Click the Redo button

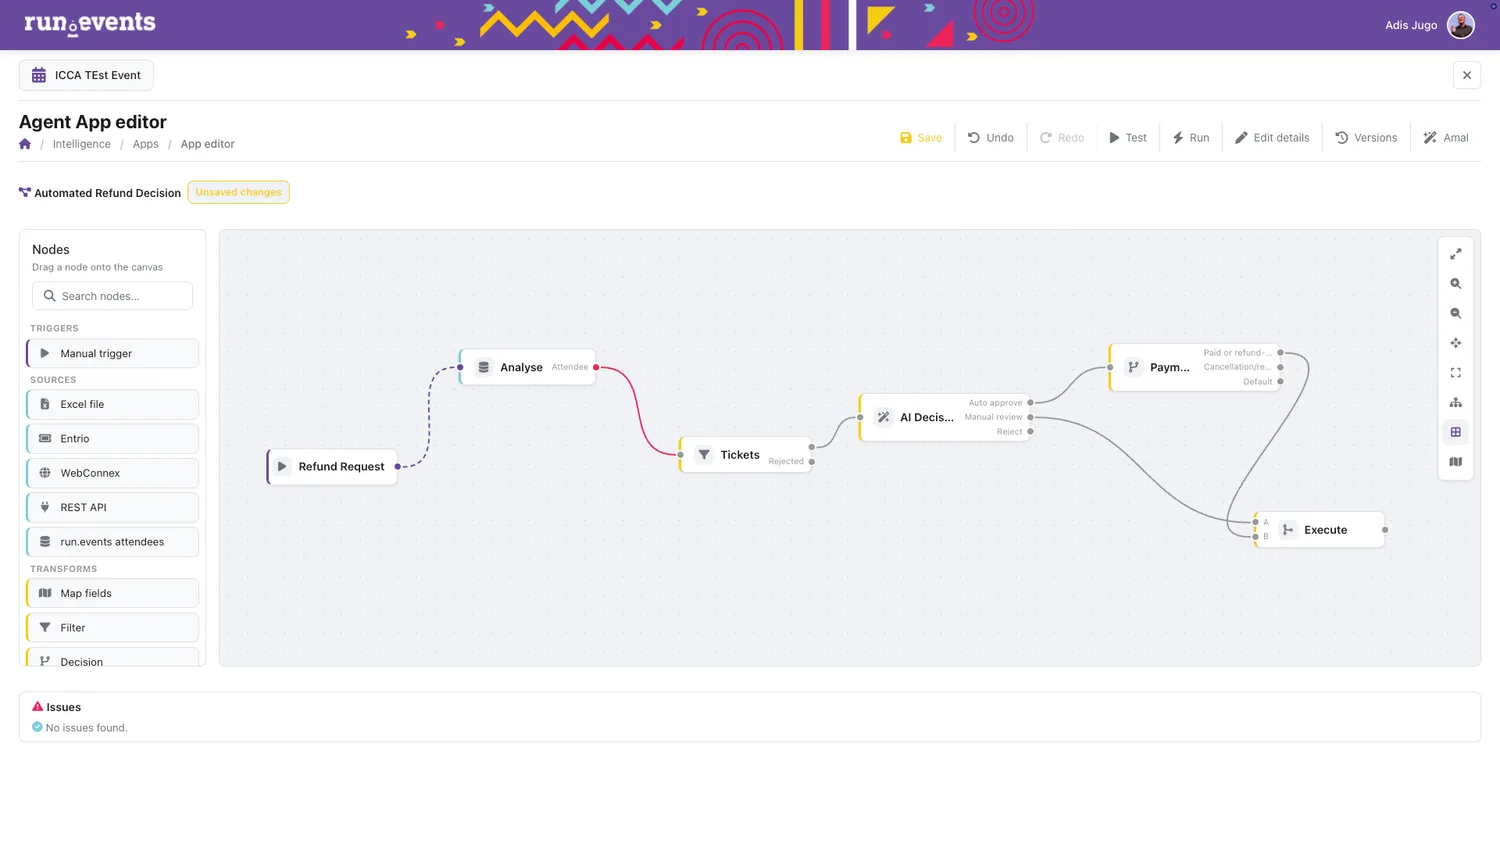point(1062,138)
